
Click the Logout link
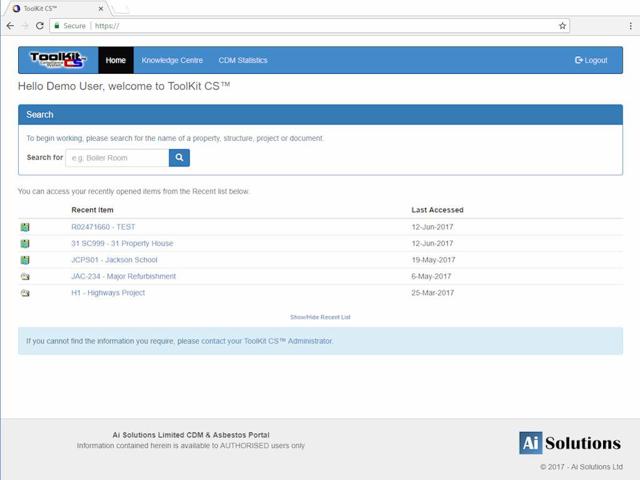(591, 60)
